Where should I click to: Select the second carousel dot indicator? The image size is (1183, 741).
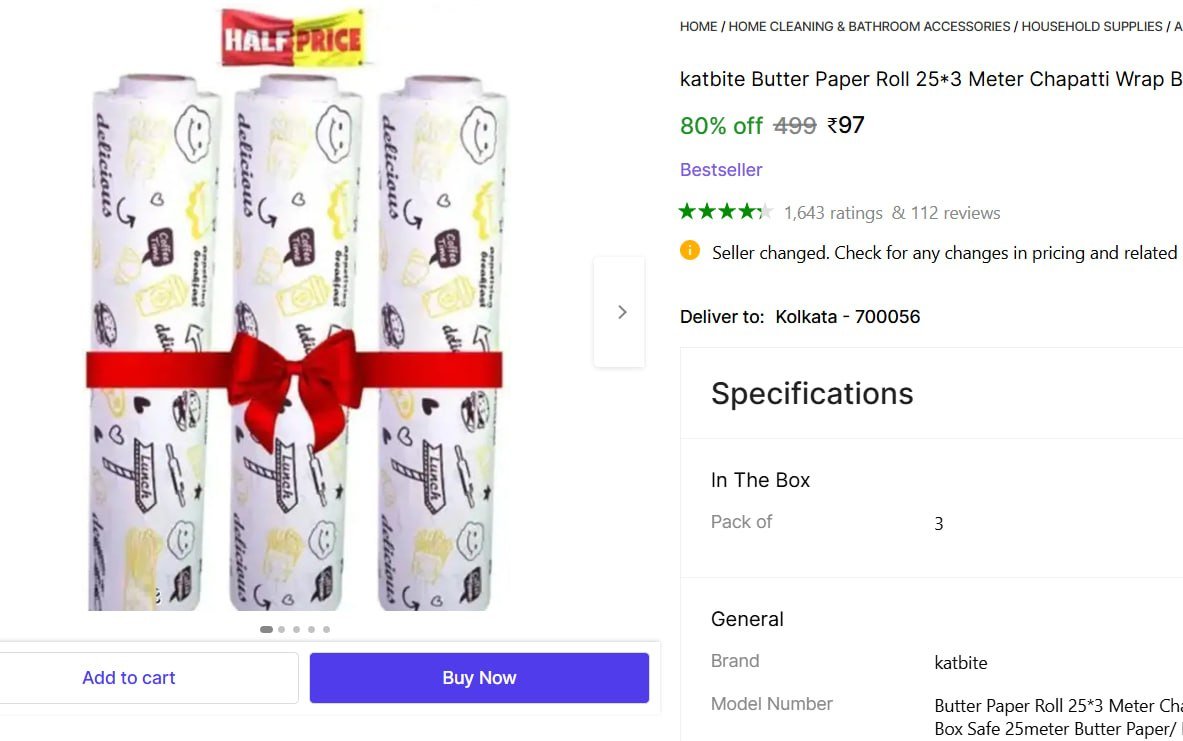282,629
